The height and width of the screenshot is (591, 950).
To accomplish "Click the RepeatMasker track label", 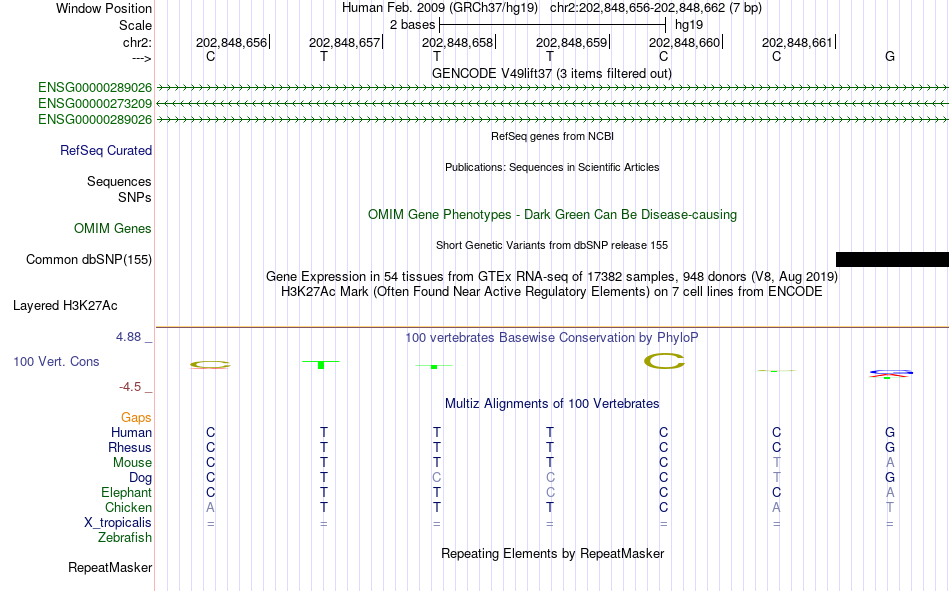I will pos(110,567).
